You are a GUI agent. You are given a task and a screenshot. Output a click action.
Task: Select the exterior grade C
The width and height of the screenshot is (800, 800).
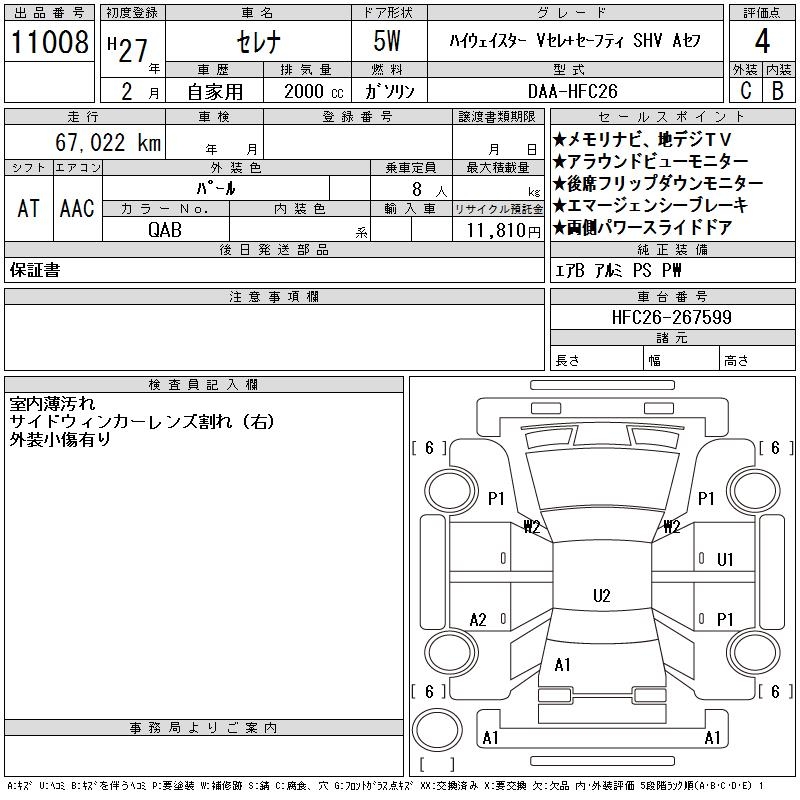click(x=746, y=91)
